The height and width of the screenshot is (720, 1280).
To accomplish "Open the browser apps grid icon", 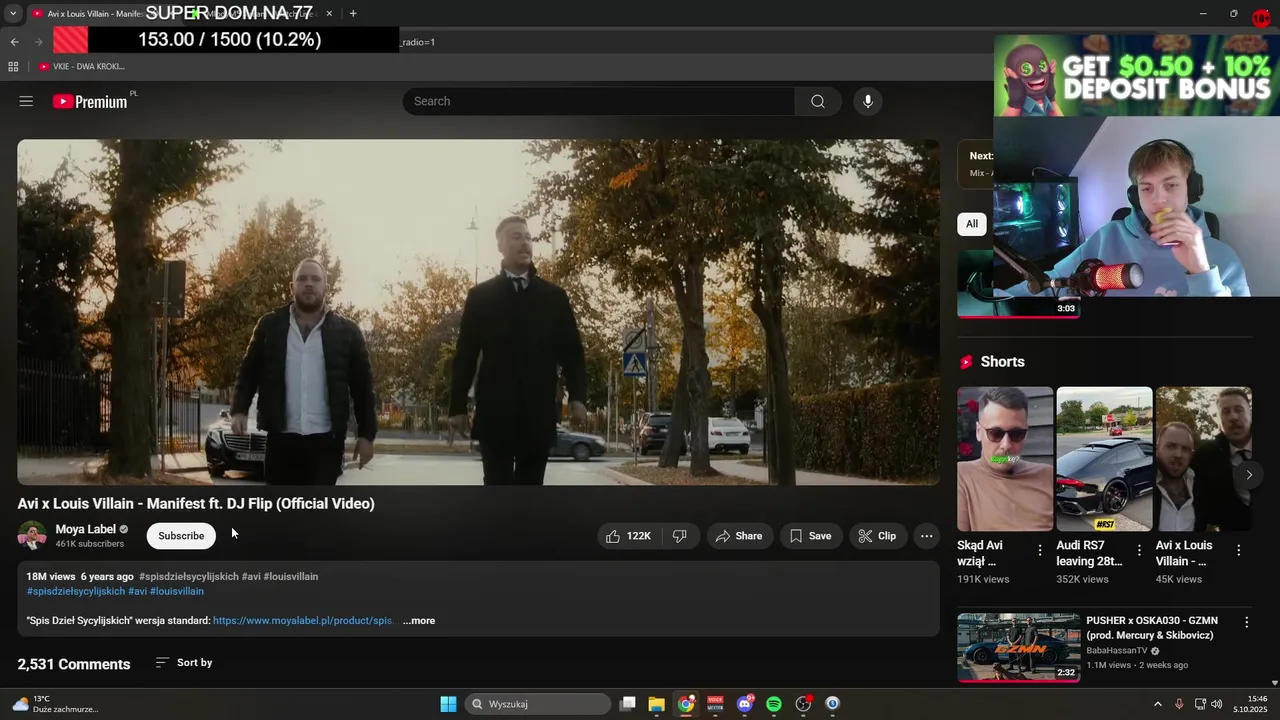I will click(x=13, y=66).
